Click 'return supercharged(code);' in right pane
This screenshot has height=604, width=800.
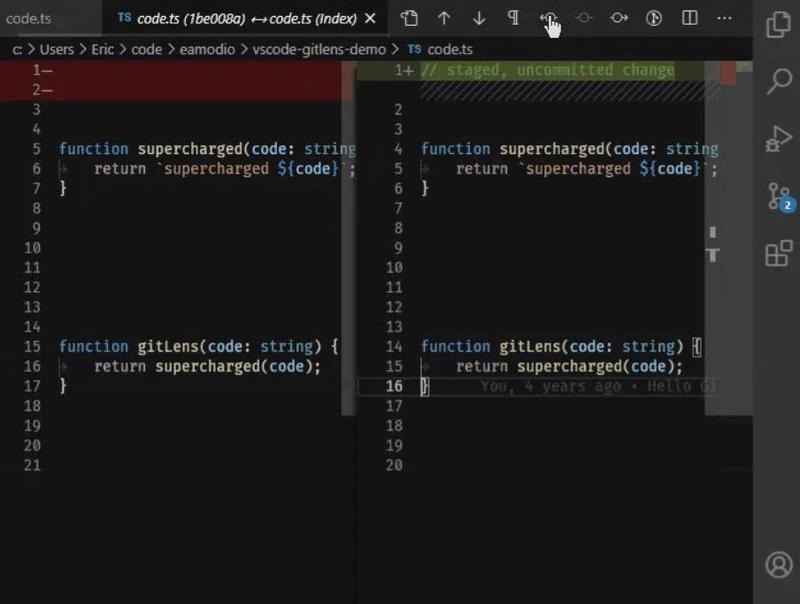click(569, 366)
